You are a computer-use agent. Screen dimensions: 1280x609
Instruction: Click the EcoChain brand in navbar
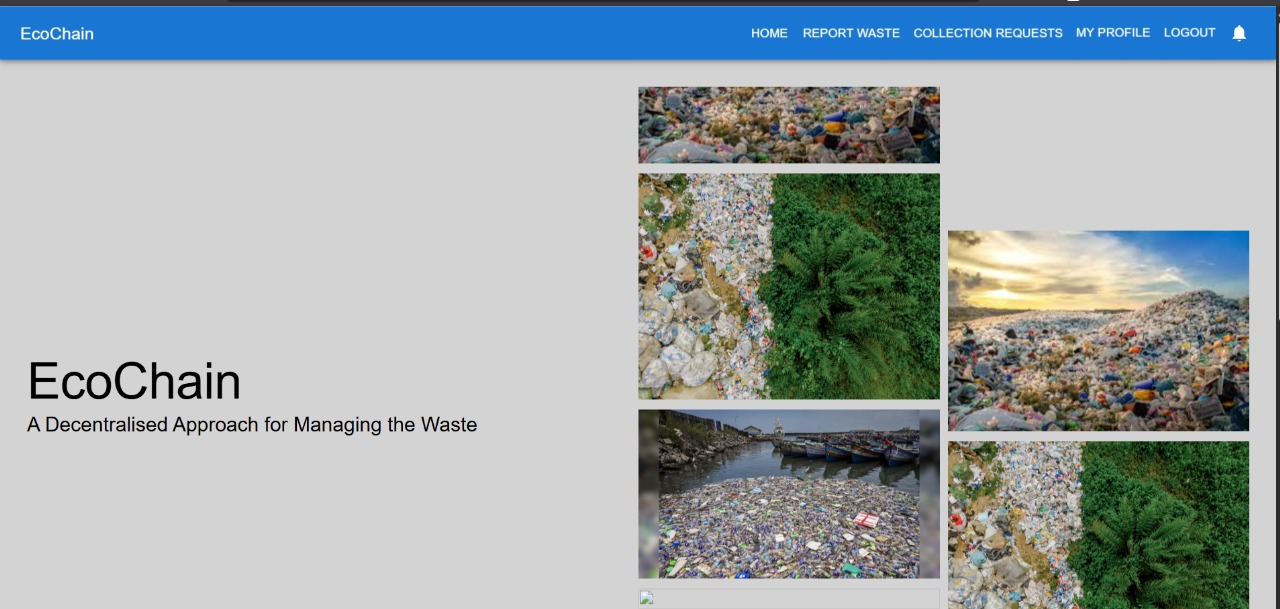pos(57,34)
